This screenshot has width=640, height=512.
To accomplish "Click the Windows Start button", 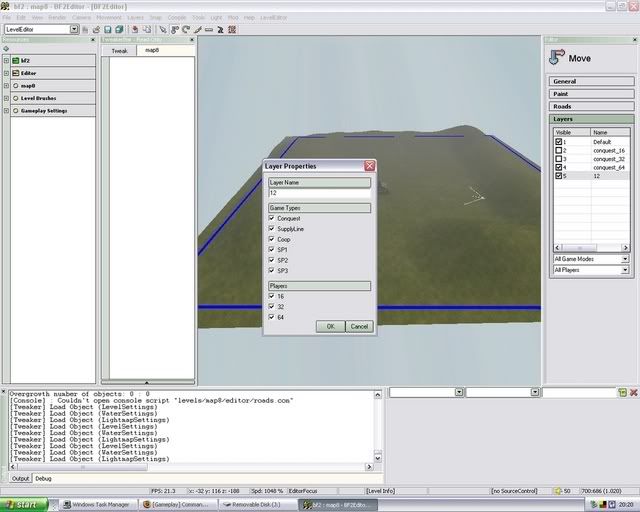I will point(24,504).
